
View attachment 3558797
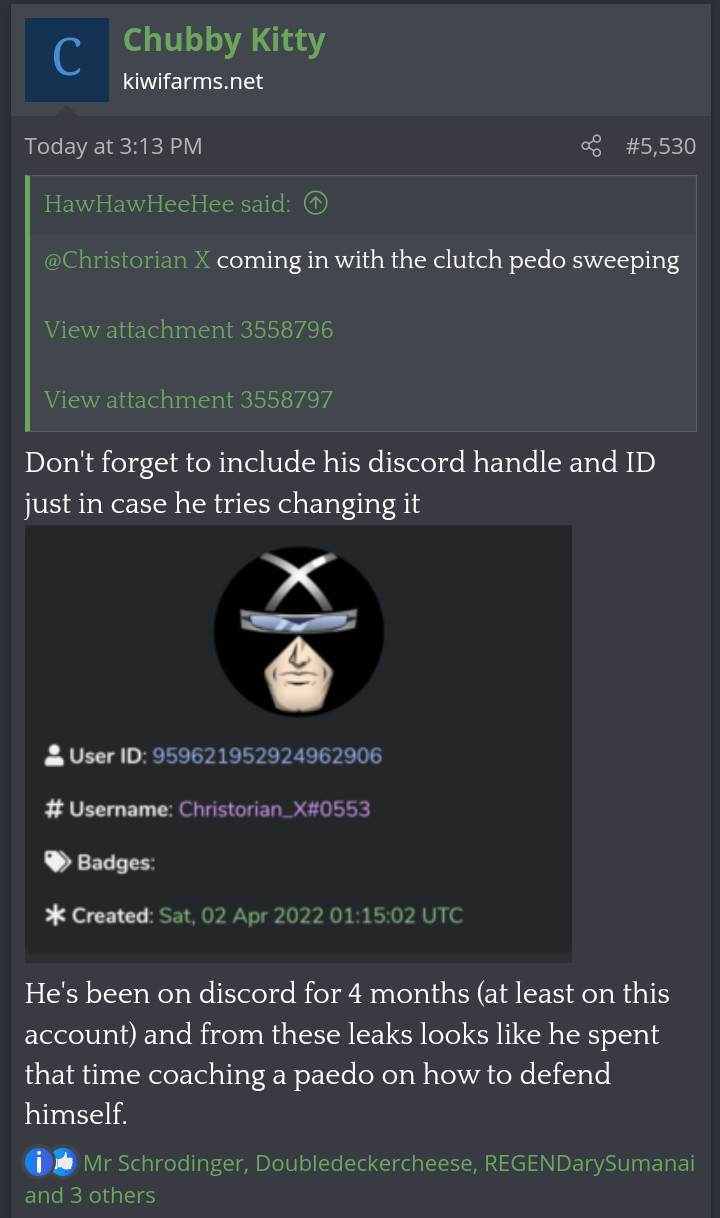189,400
